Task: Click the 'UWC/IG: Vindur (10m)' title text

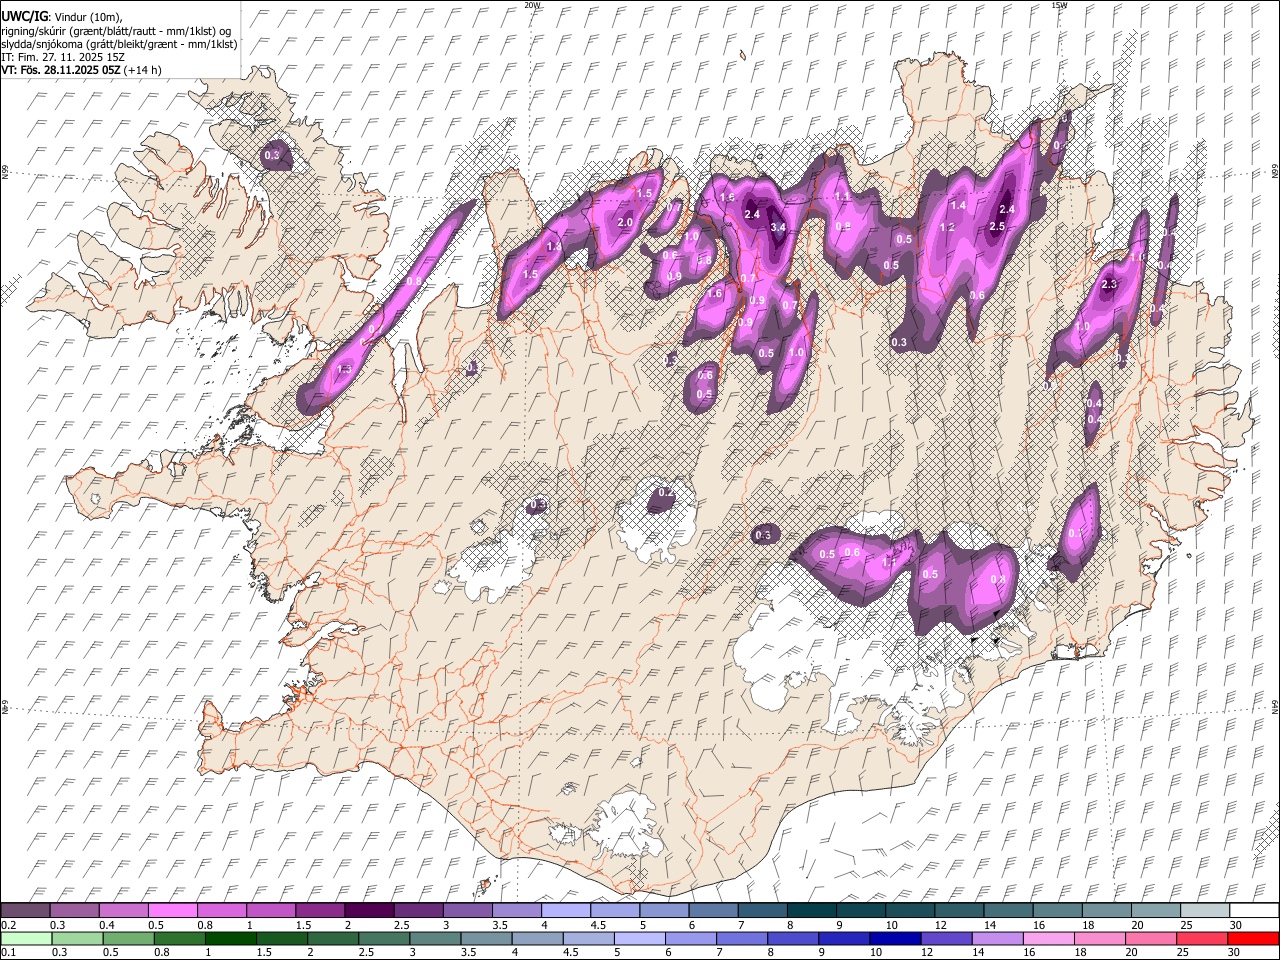Action: tap(62, 17)
